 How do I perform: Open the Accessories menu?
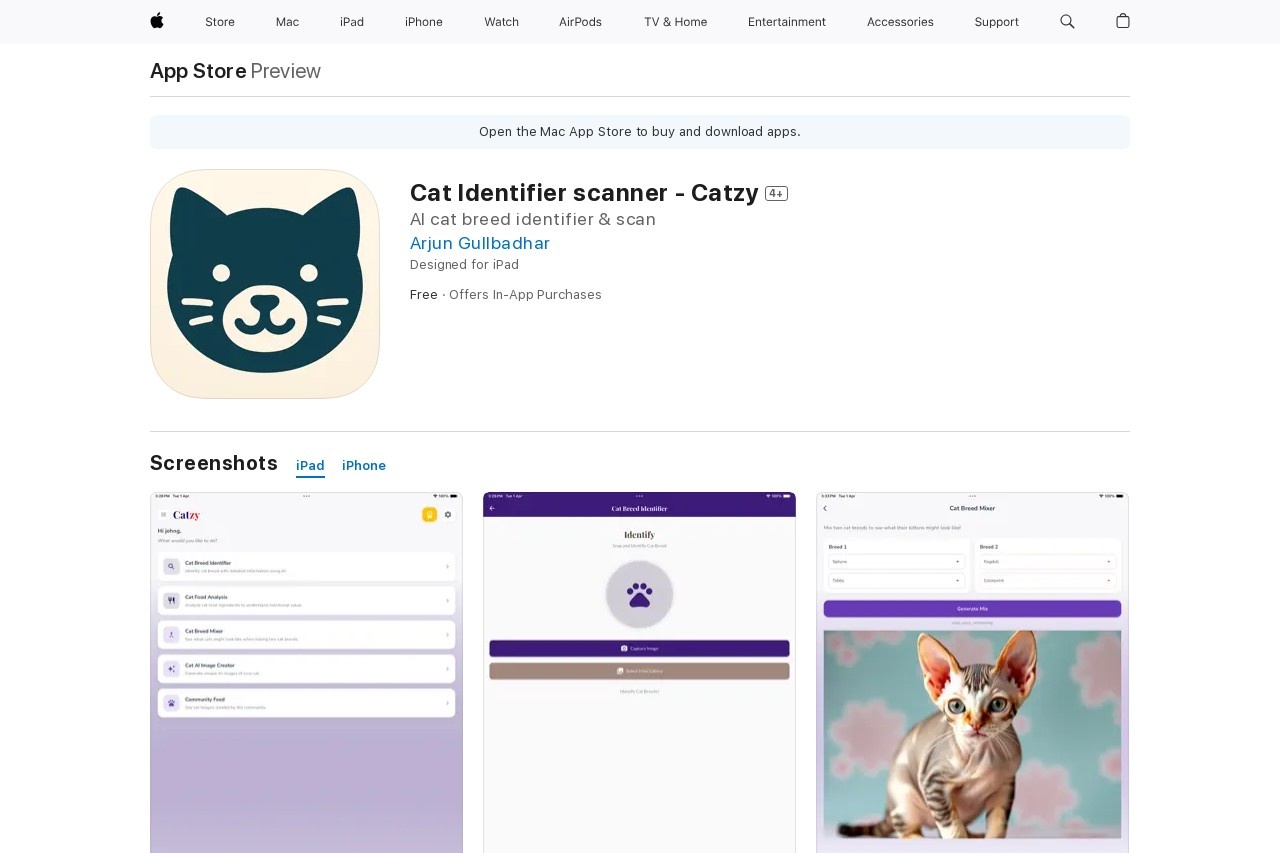[x=900, y=22]
